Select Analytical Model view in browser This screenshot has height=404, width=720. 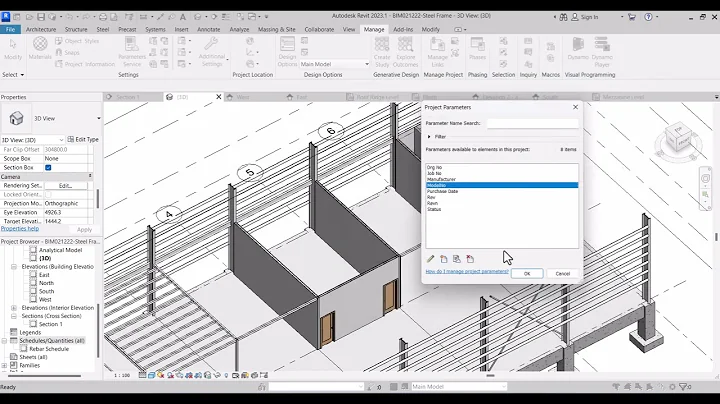point(60,250)
